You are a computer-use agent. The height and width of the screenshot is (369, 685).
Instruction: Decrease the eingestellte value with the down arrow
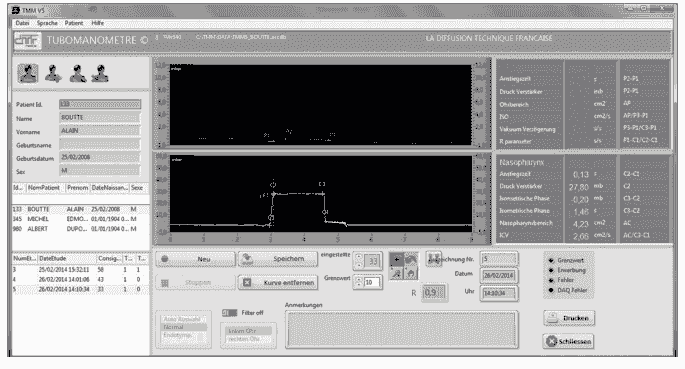359,265
